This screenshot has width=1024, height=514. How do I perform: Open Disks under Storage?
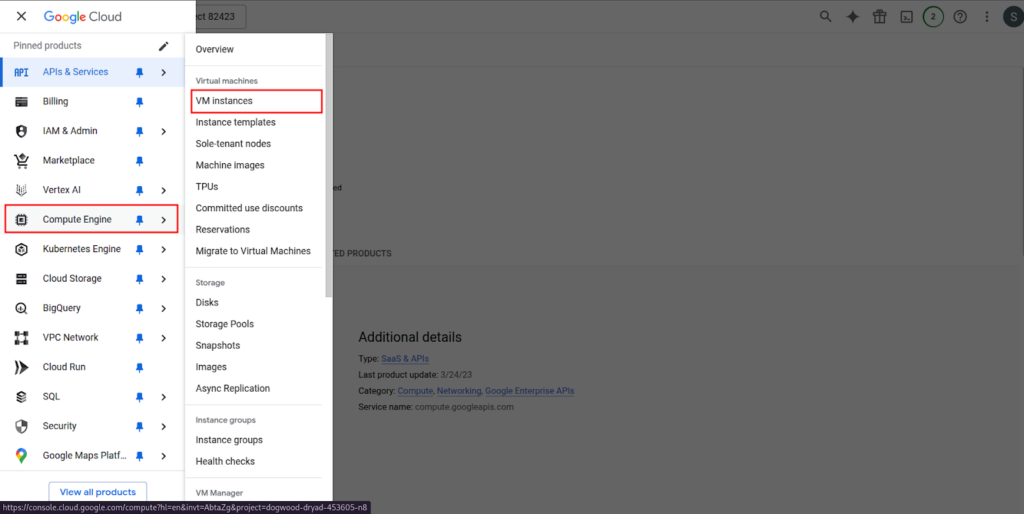(x=207, y=302)
